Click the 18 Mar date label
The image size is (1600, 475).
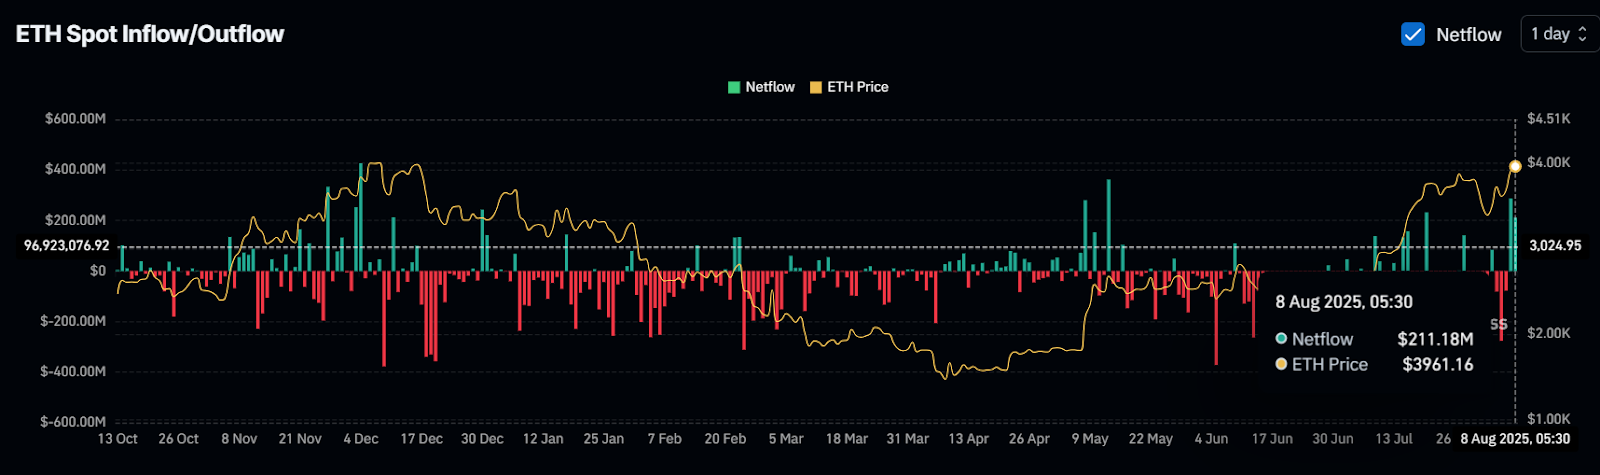847,439
